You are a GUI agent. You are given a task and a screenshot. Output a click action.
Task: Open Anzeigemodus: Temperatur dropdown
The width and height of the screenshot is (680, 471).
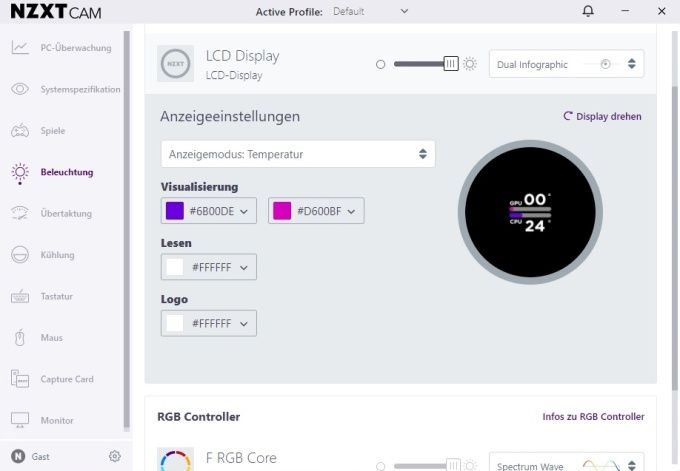click(x=298, y=154)
